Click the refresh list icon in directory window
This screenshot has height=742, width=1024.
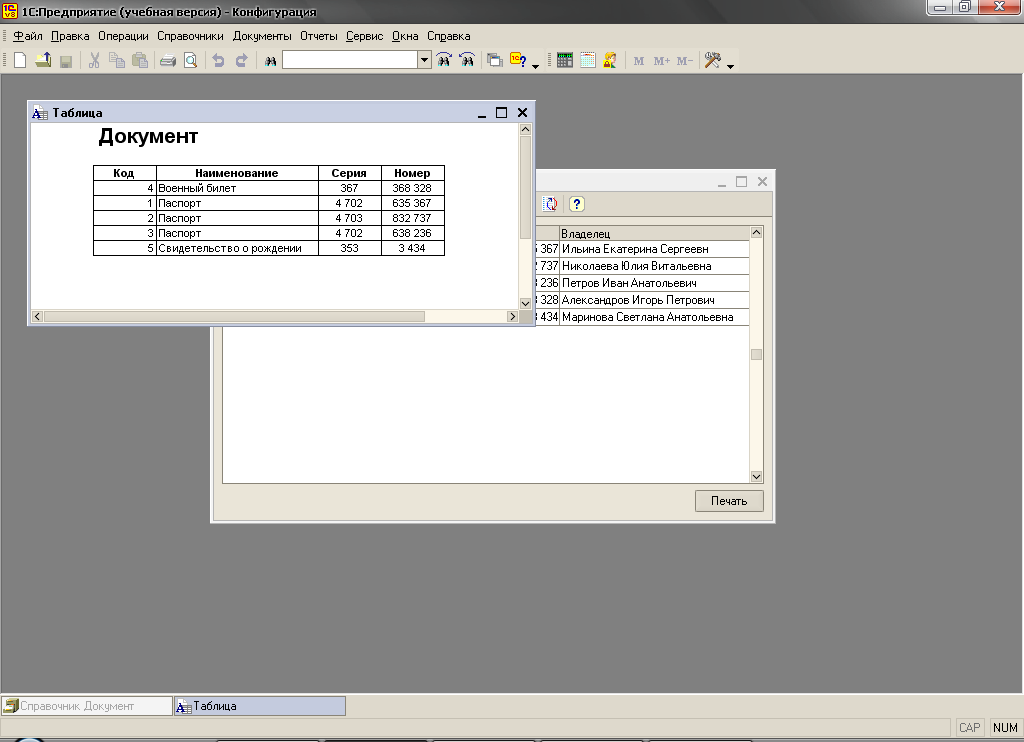551,204
